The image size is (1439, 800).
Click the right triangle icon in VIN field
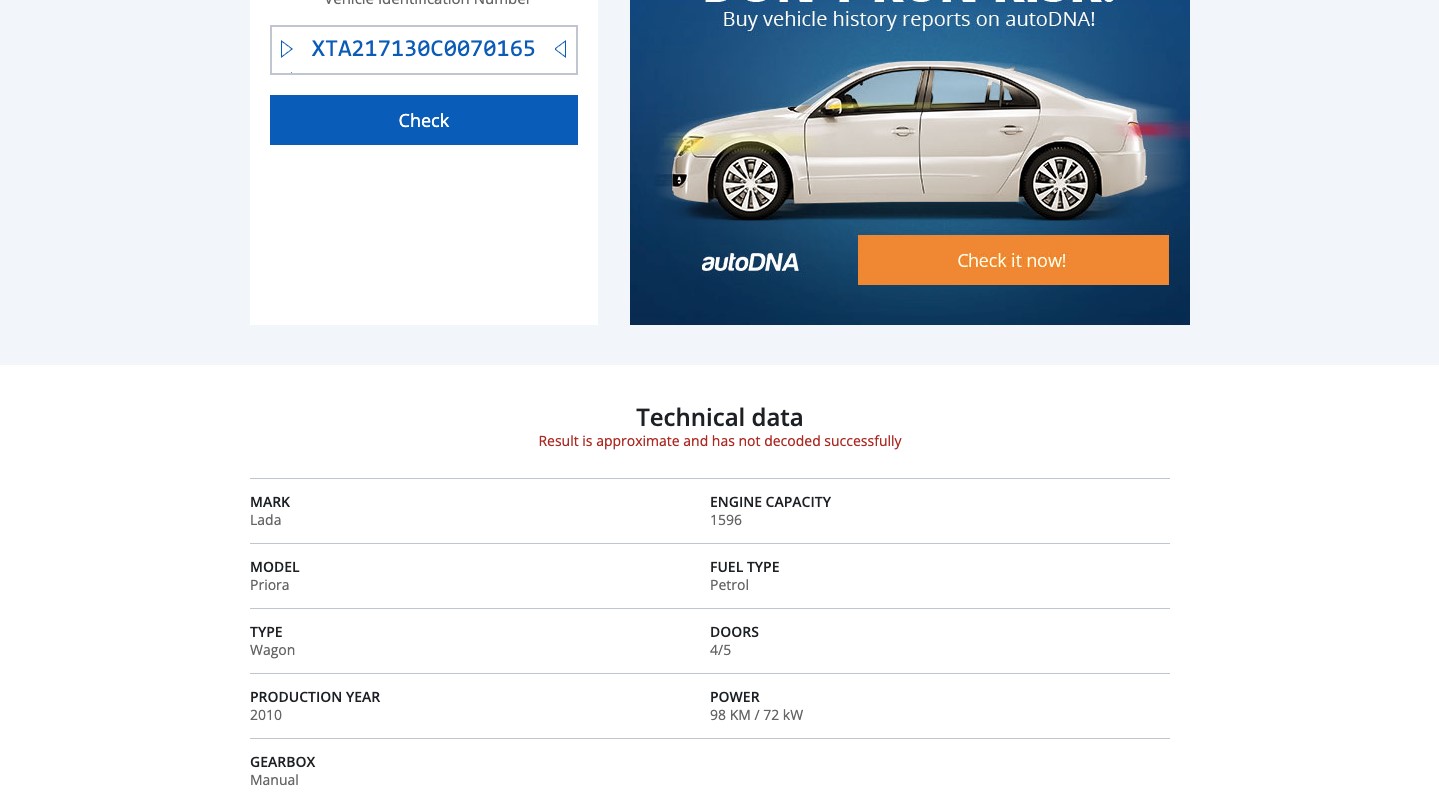click(560, 49)
